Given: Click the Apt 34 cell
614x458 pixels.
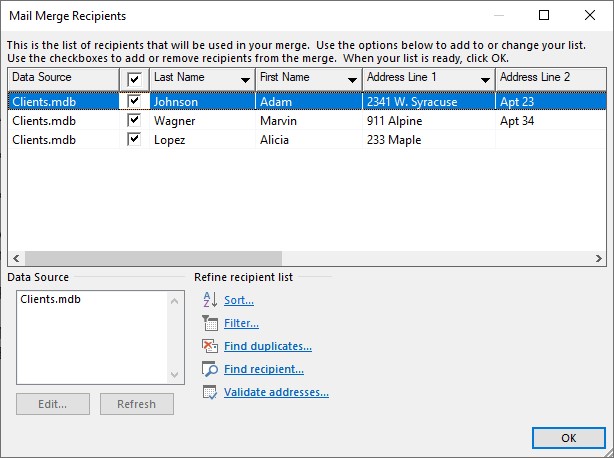Looking at the screenshot, I should coord(551,121).
